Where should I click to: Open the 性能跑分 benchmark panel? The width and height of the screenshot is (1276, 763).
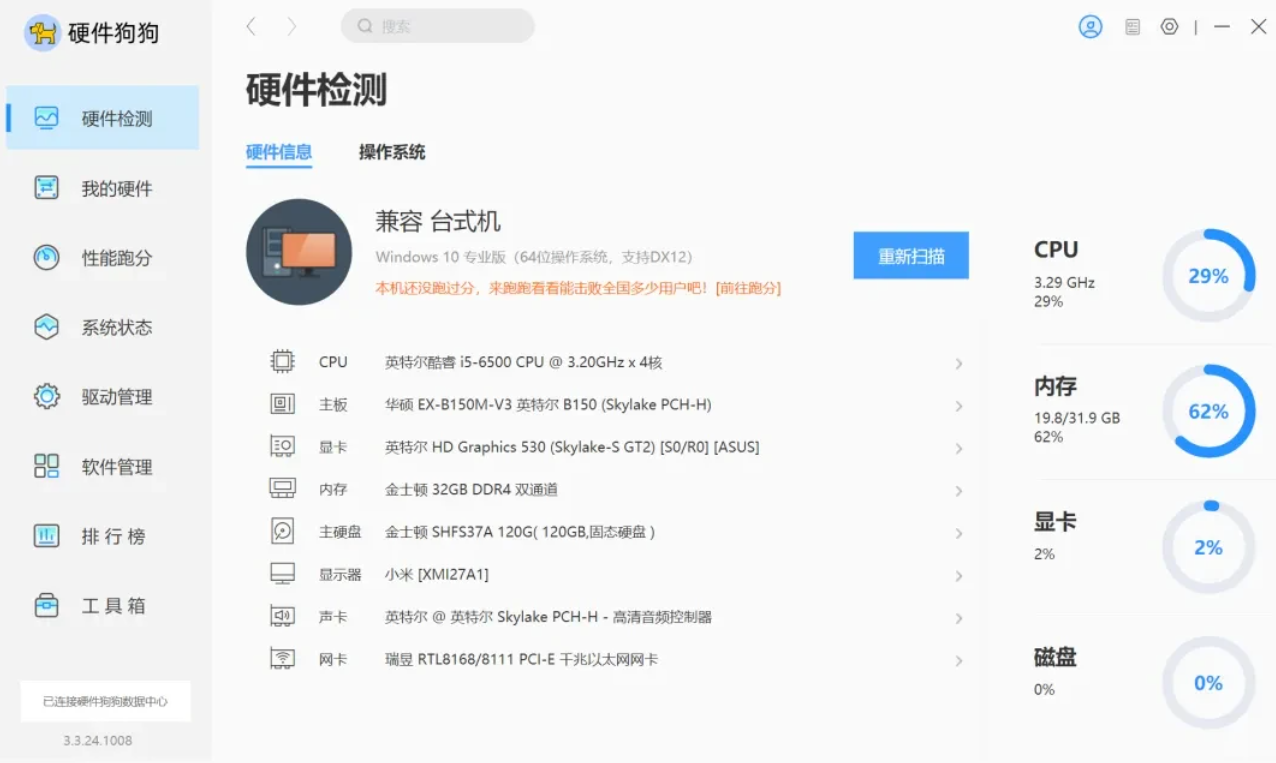100,257
